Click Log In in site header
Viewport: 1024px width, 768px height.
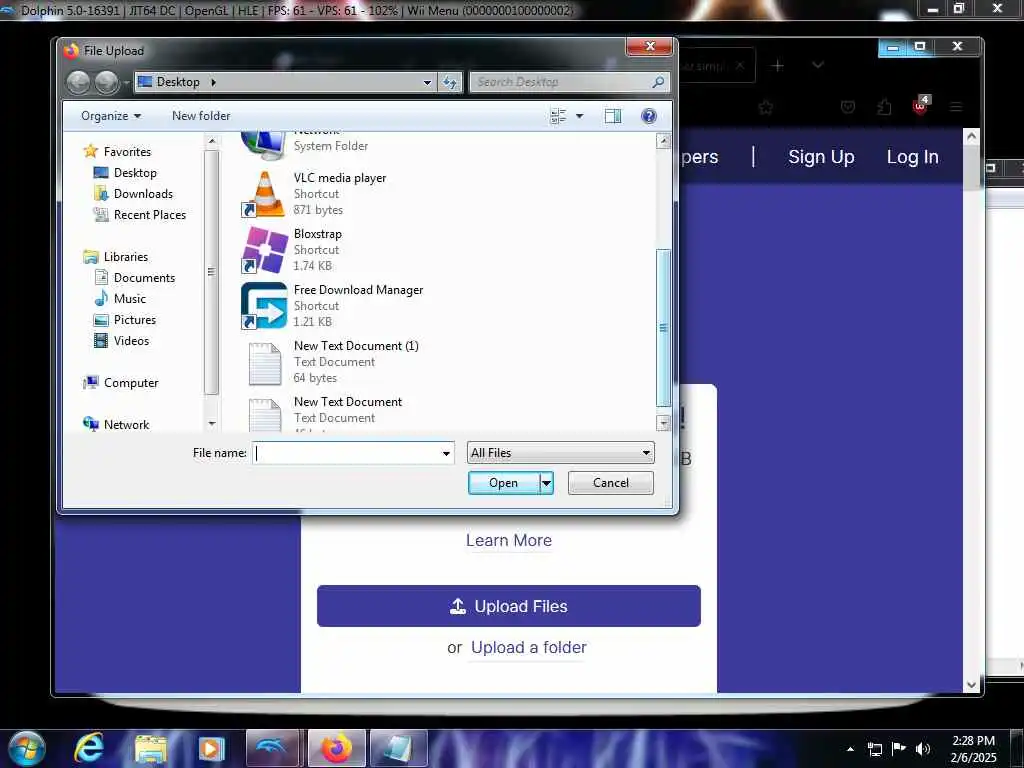pyautogui.click(x=912, y=157)
